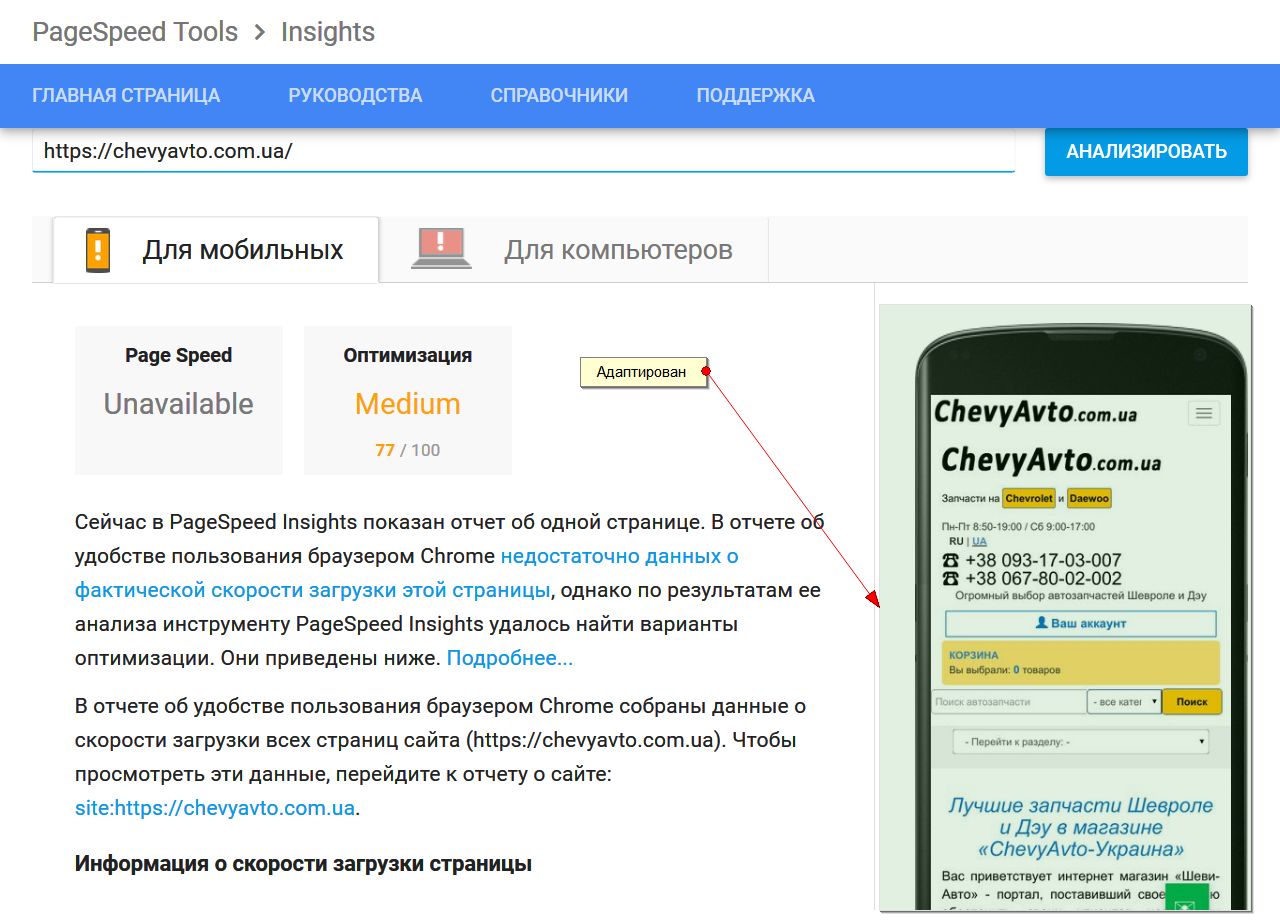Viewport: 1280px width, 921px height.
Task: Select the UA language link in preview
Action: click(x=979, y=541)
